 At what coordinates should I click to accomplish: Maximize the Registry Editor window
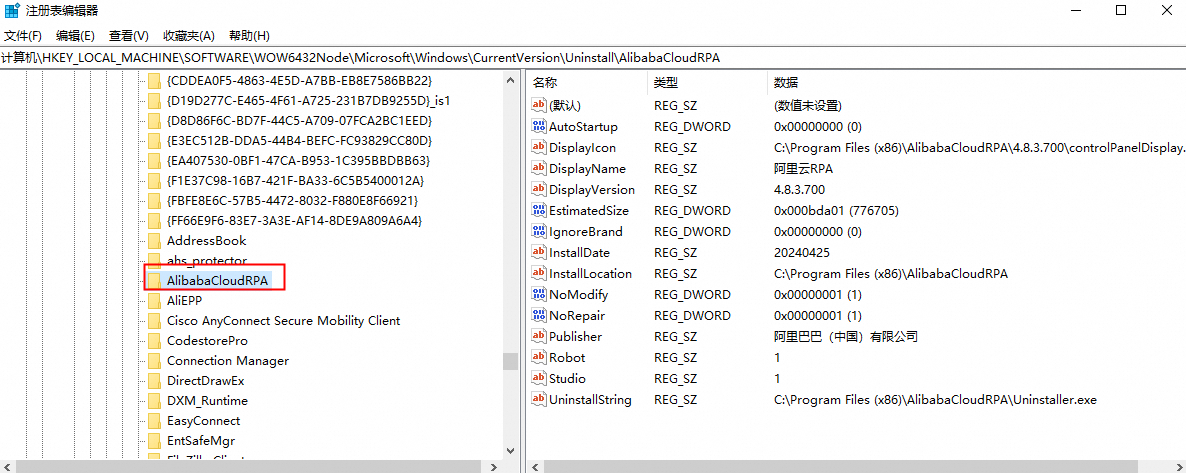[1121, 11]
